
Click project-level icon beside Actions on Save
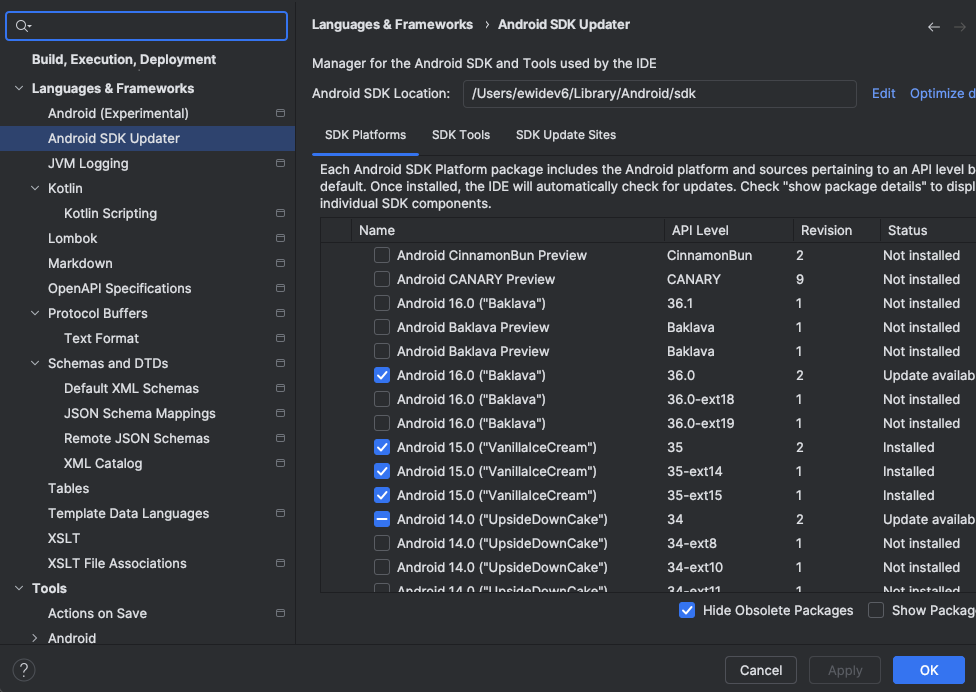point(280,613)
